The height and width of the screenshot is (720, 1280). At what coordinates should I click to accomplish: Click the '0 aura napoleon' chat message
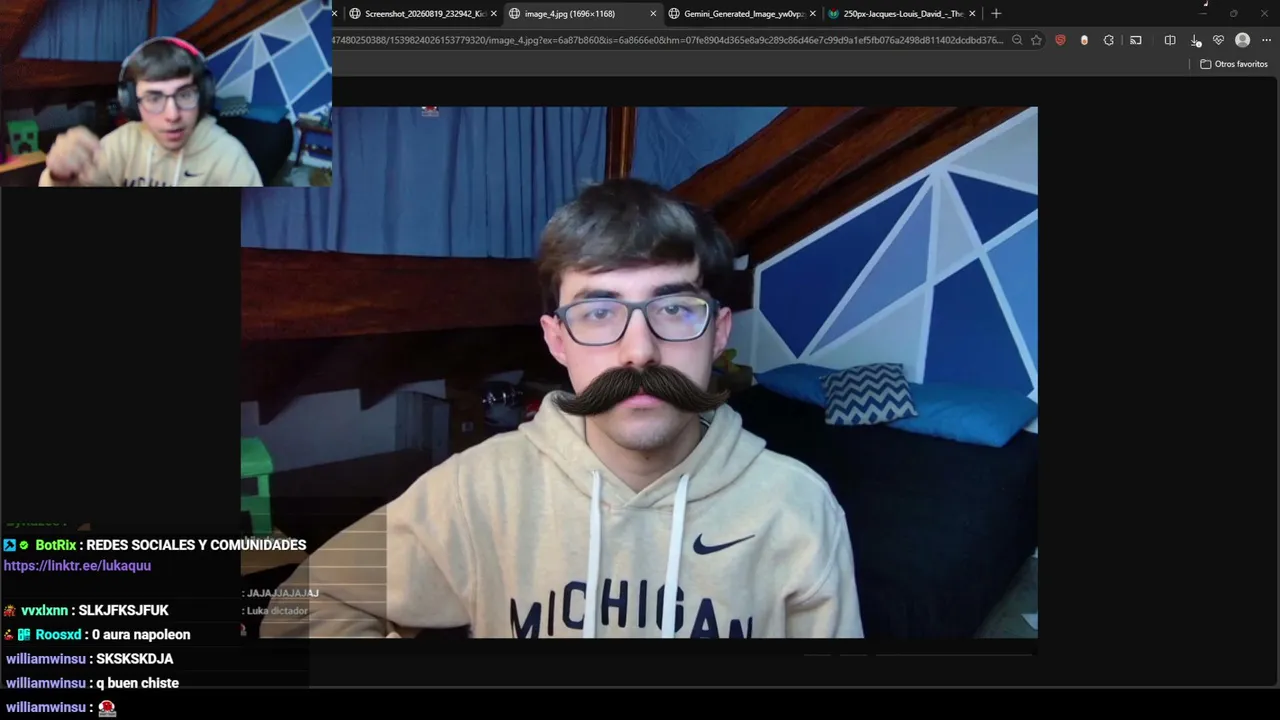coord(141,635)
